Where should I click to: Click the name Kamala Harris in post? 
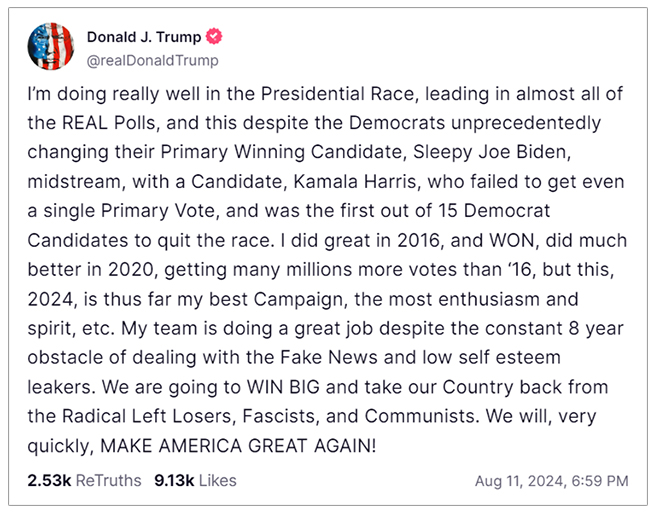tap(357, 181)
